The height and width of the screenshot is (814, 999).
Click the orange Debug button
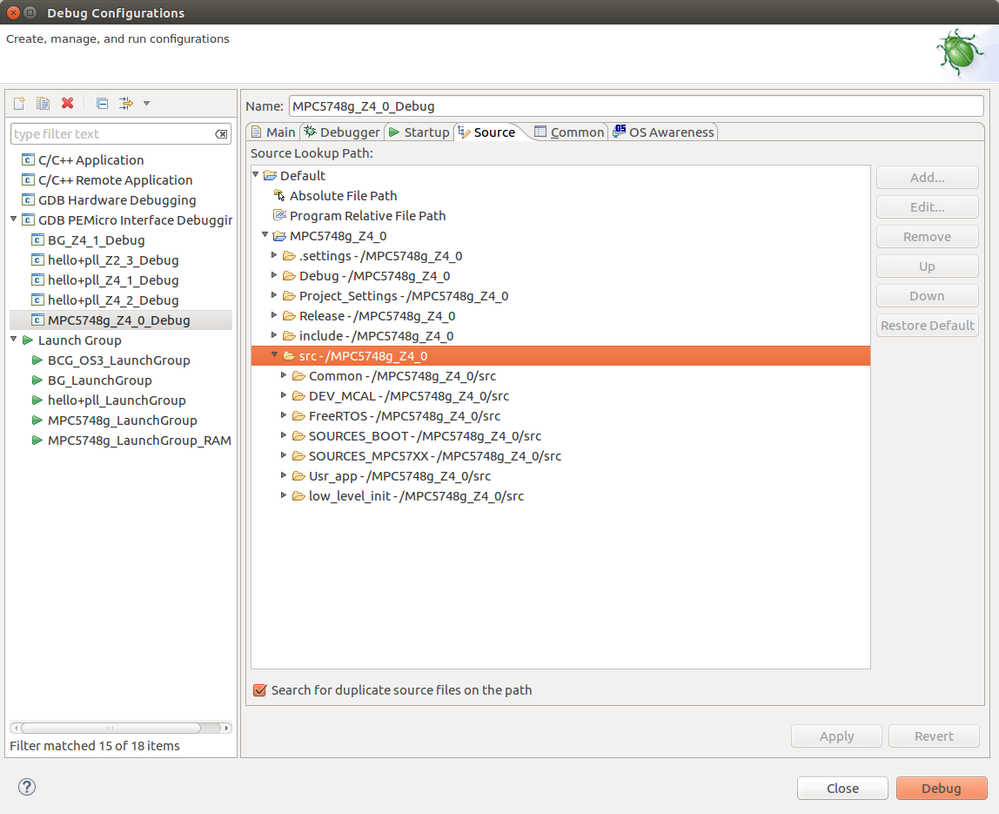[x=941, y=788]
